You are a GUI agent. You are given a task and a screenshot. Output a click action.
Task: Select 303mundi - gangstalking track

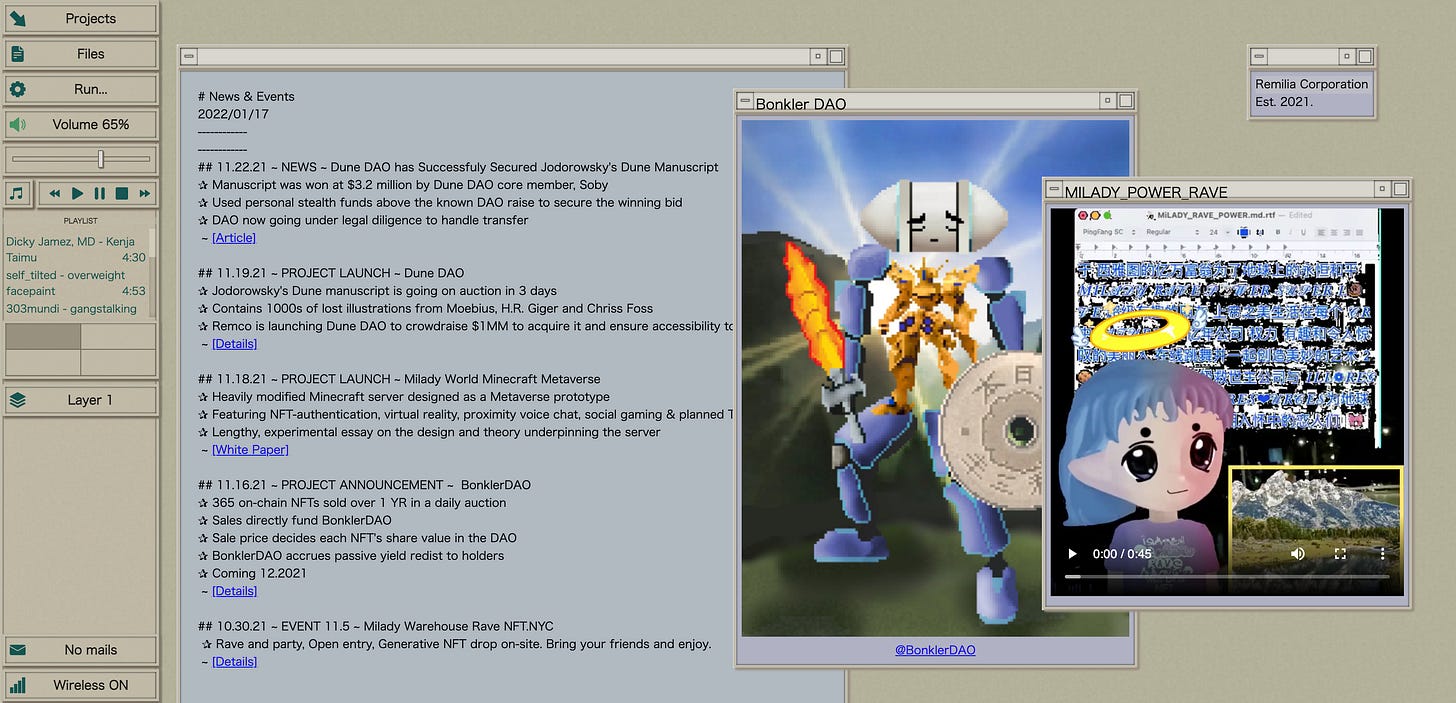(x=71, y=308)
